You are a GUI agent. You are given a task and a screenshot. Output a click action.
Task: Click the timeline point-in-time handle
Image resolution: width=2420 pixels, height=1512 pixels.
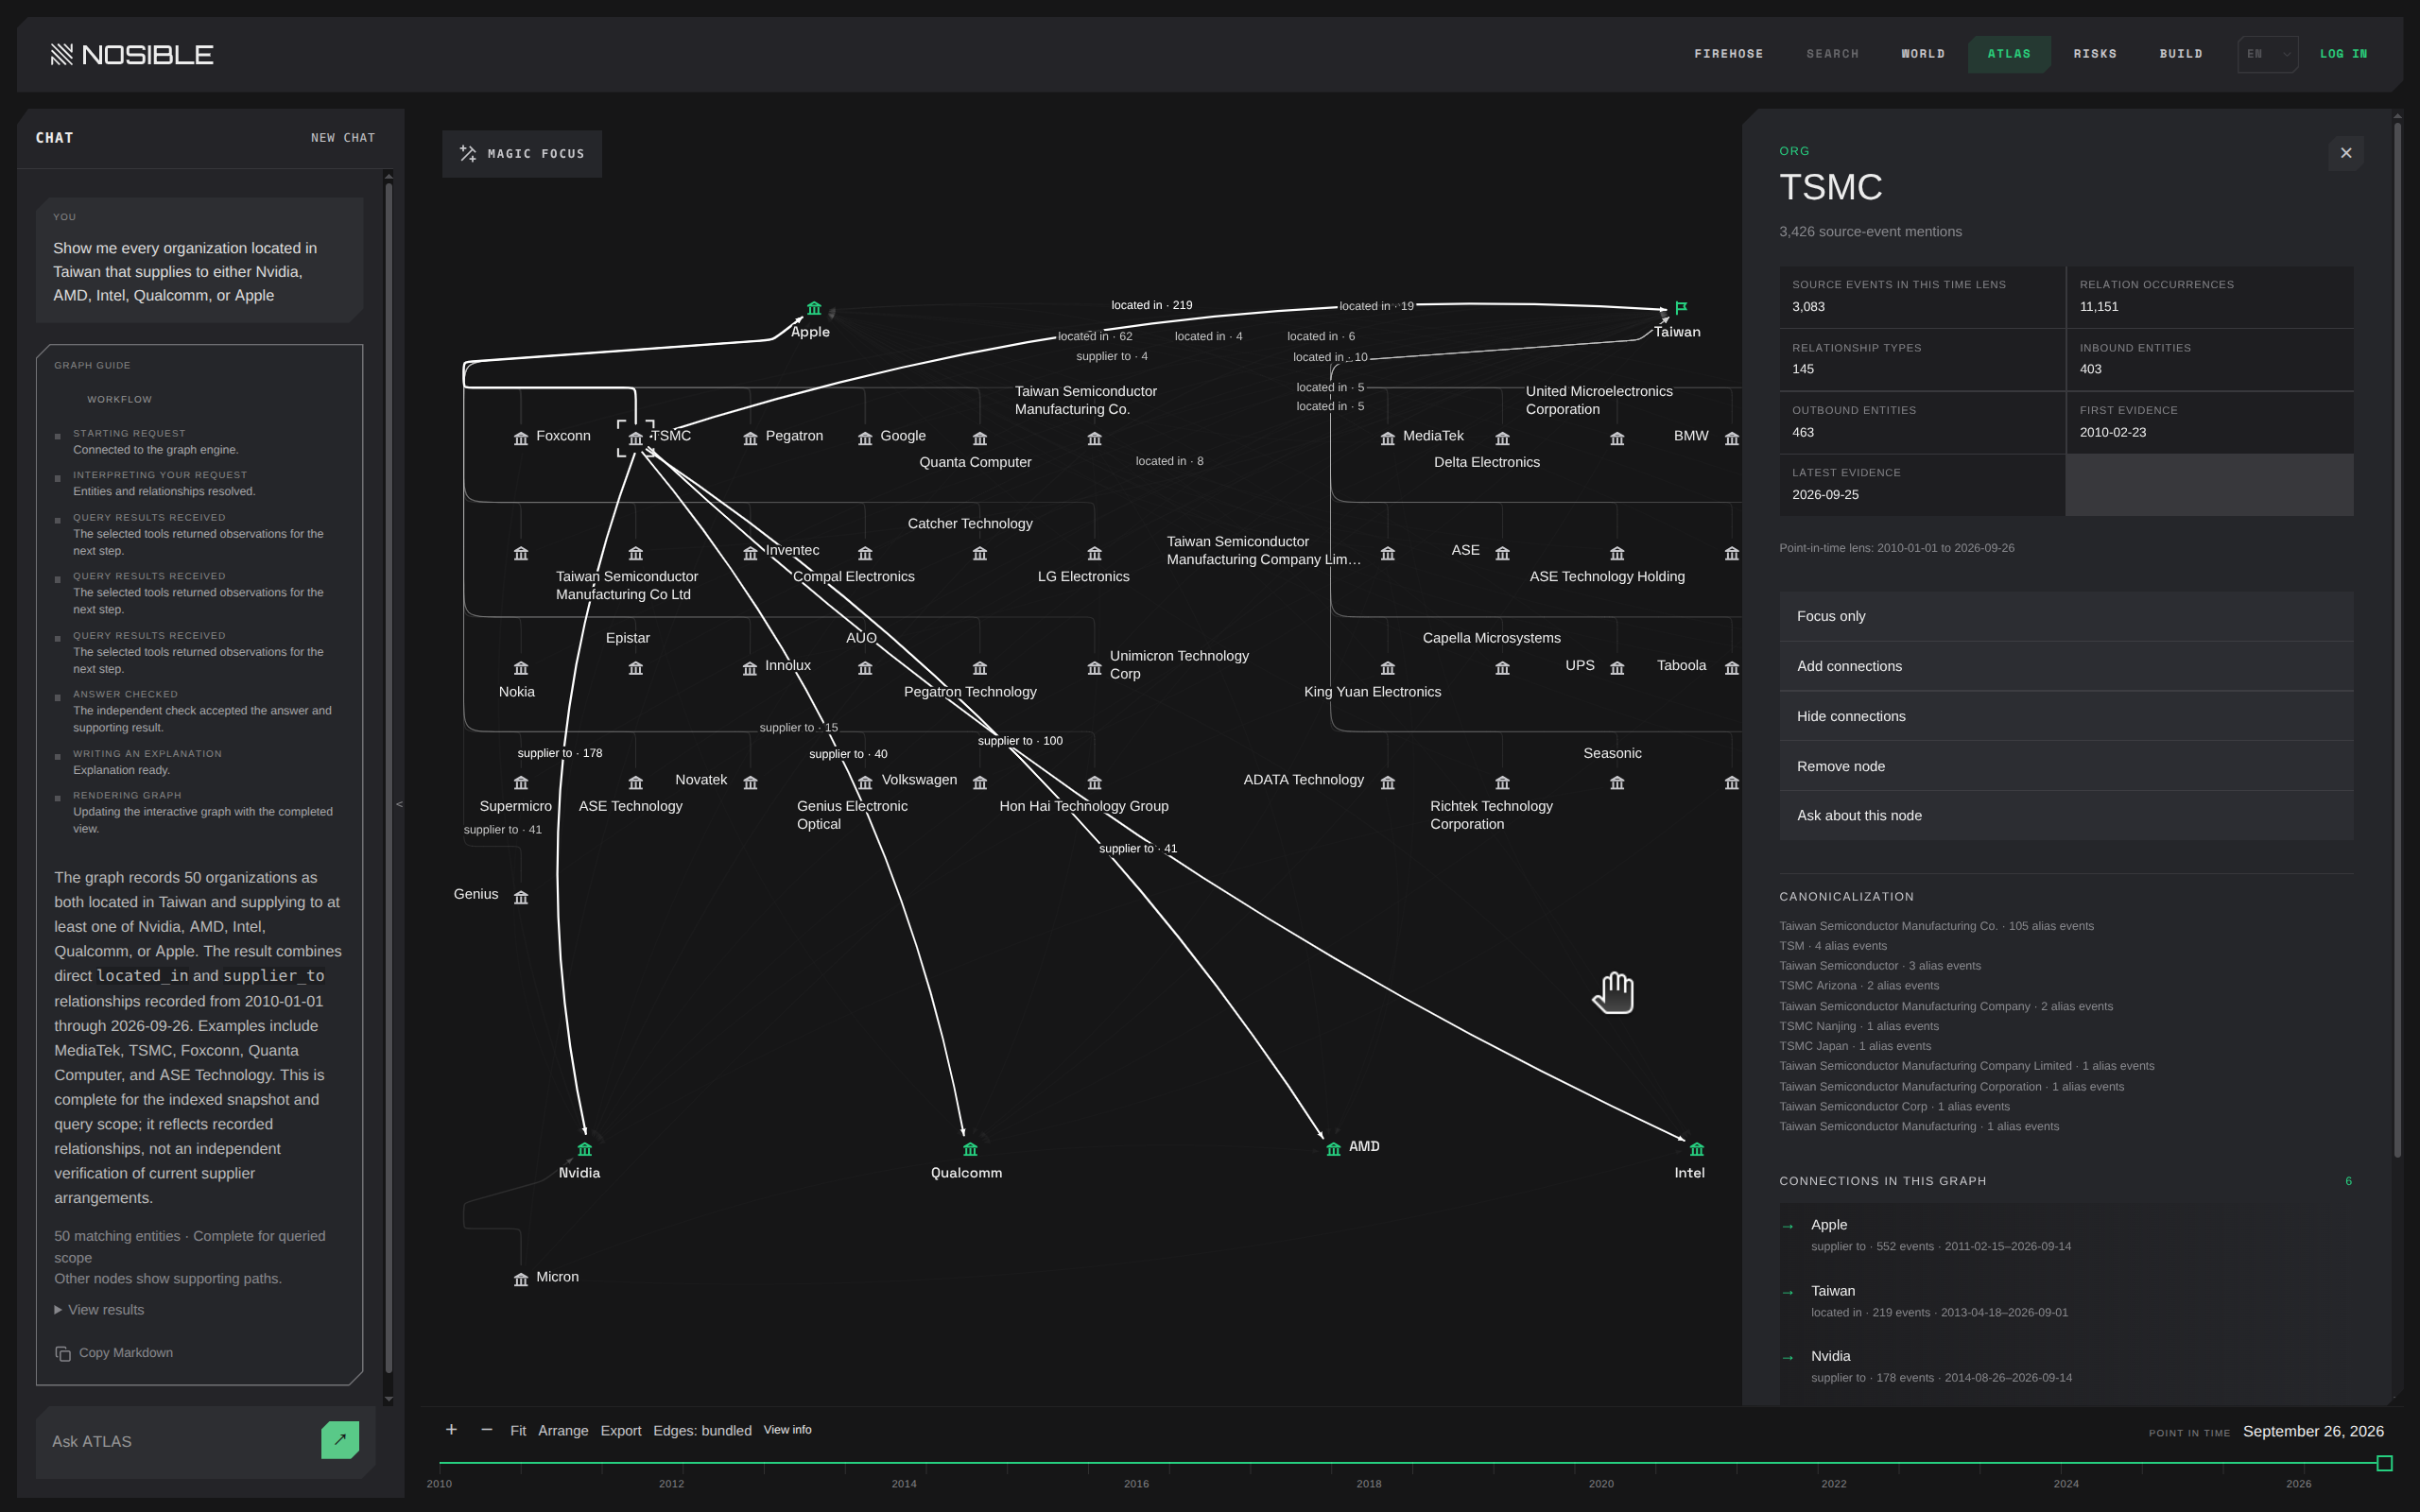click(x=2384, y=1463)
